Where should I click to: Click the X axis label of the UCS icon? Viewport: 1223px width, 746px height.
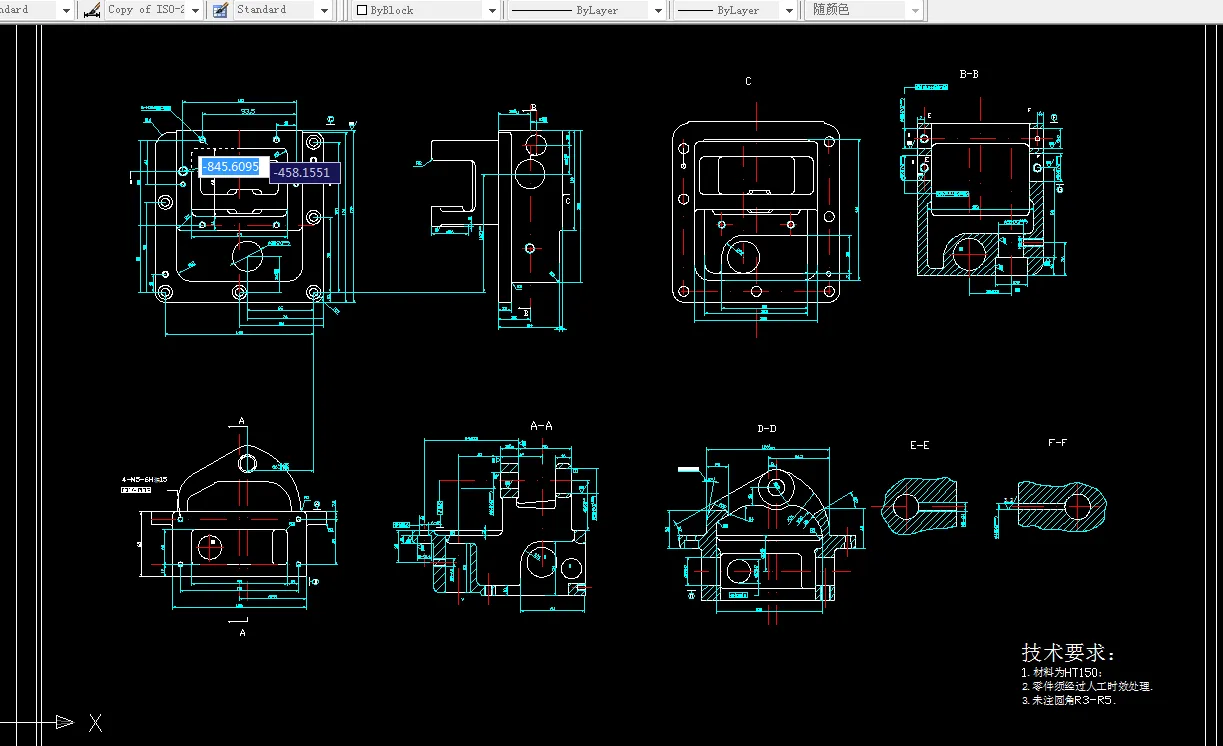(x=96, y=723)
